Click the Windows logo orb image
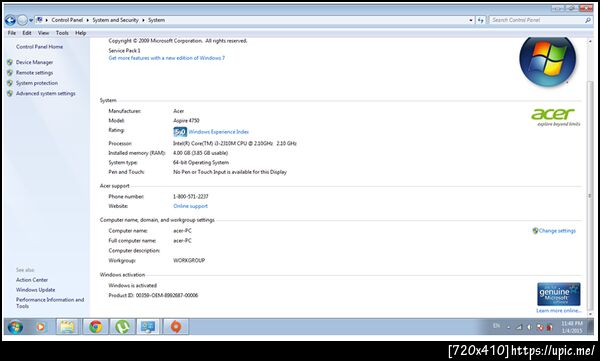The image size is (600, 361). coord(547,61)
